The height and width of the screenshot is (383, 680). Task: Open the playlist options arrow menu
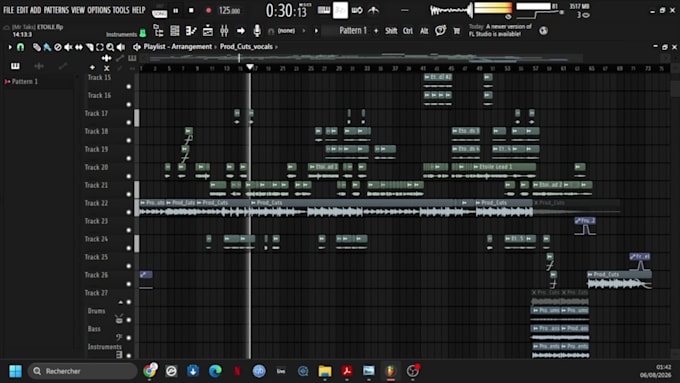click(x=10, y=47)
